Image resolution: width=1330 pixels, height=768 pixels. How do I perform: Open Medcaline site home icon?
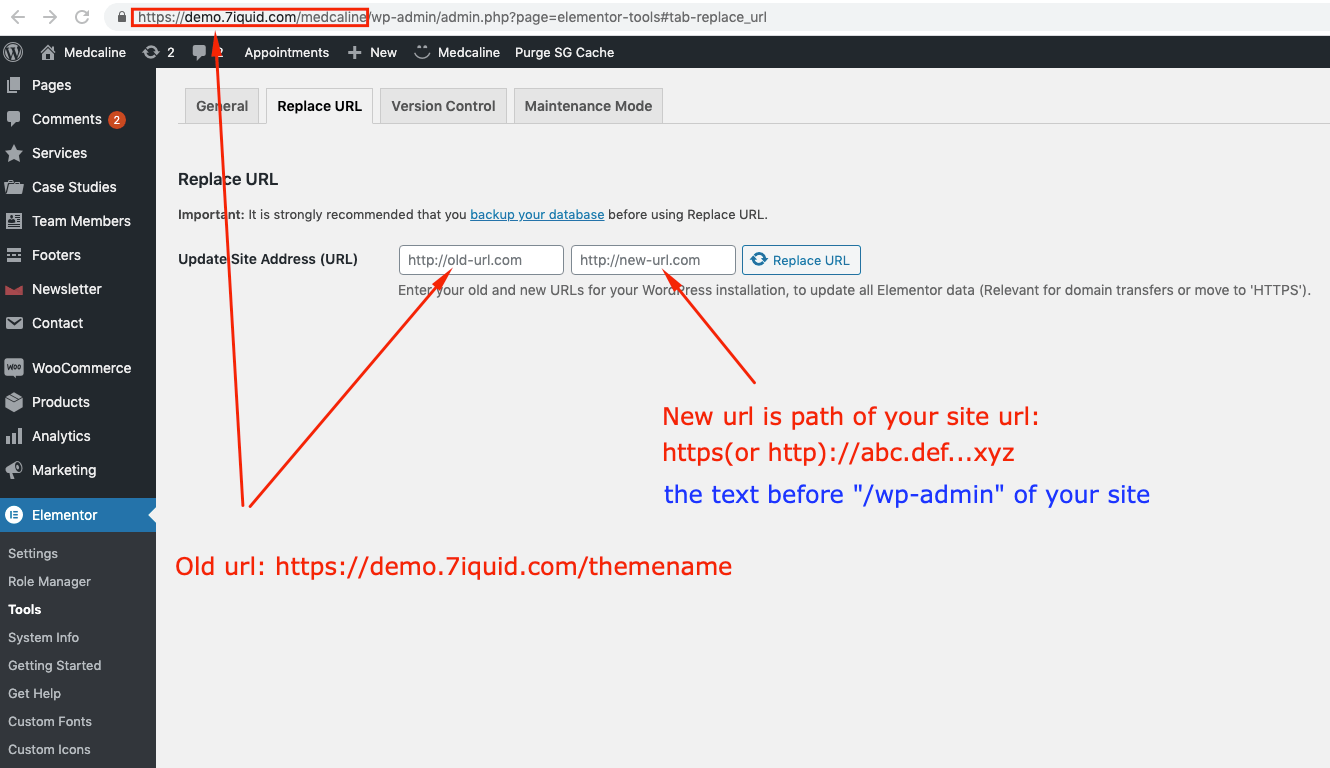click(x=48, y=52)
